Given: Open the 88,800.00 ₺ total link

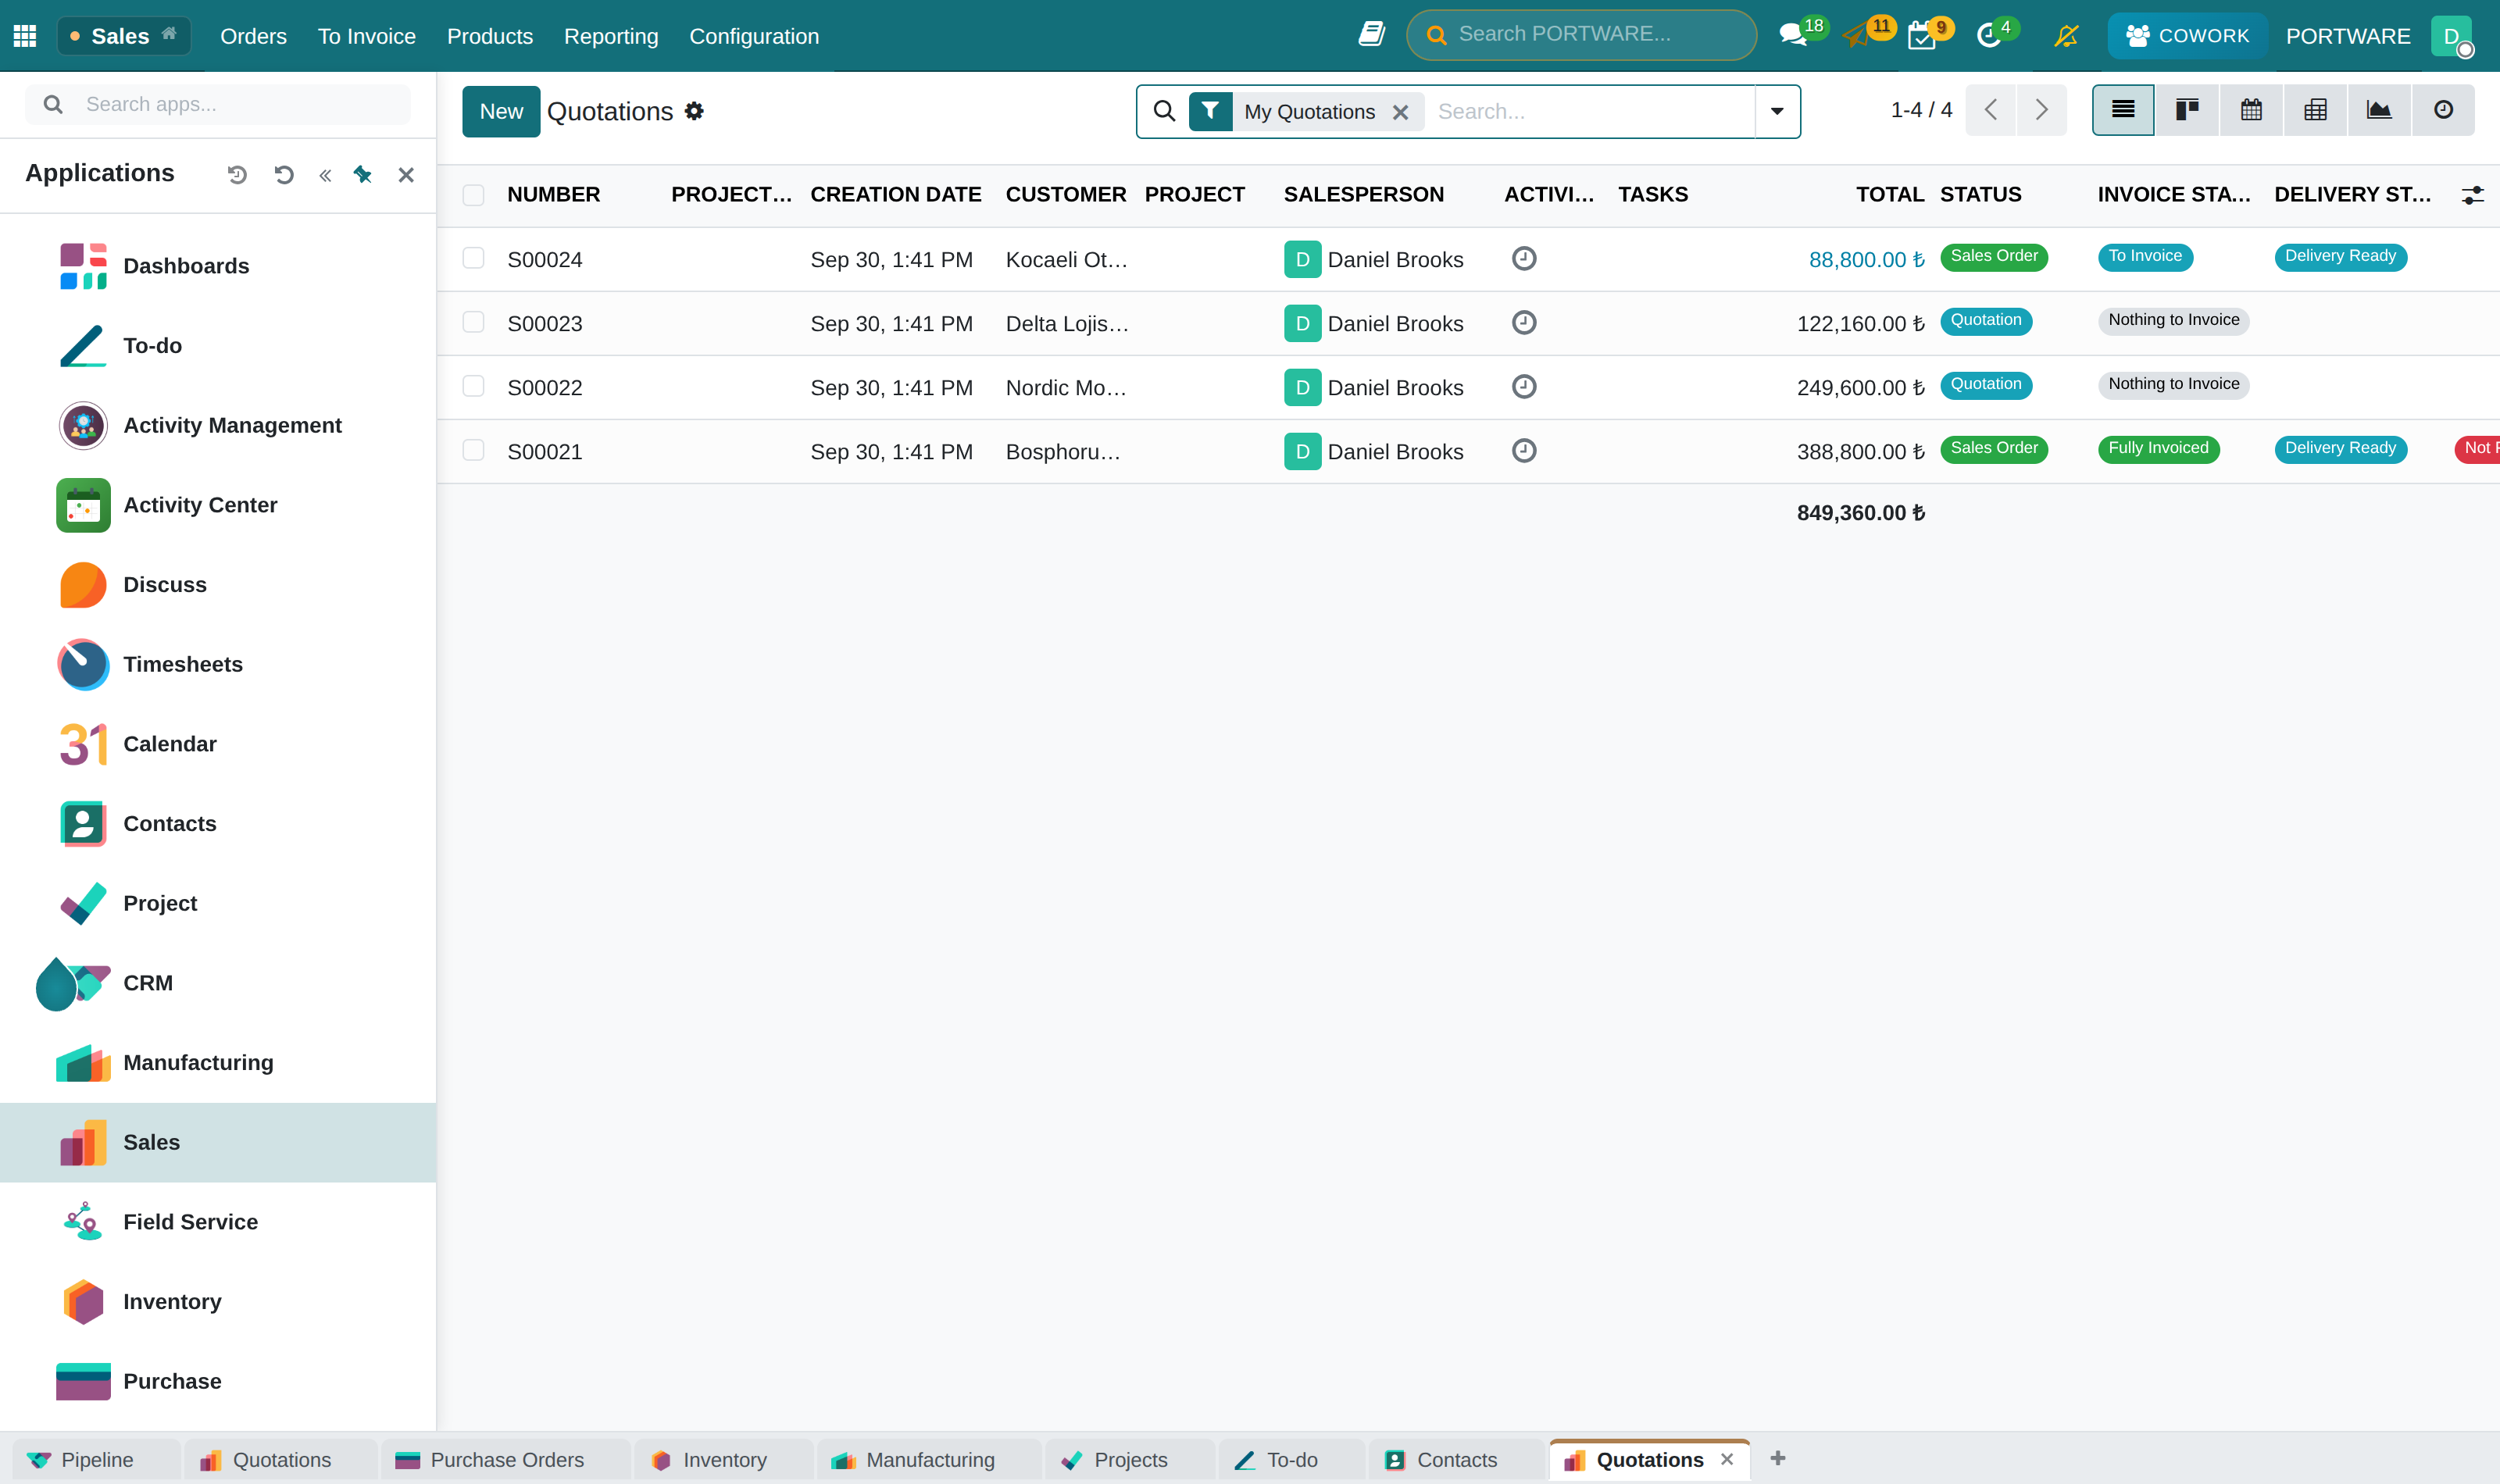Looking at the screenshot, I should [1866, 260].
